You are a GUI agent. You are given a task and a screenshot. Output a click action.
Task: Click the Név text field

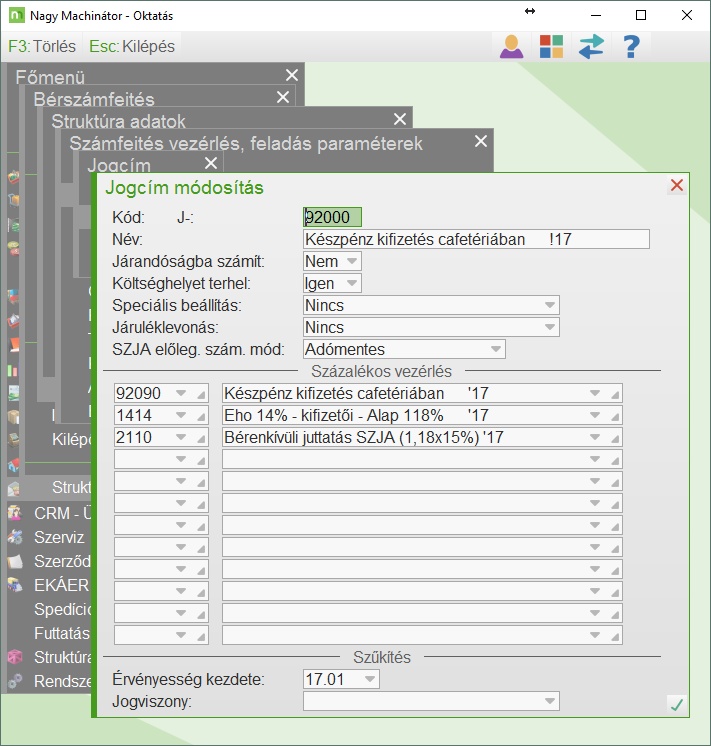[476, 239]
